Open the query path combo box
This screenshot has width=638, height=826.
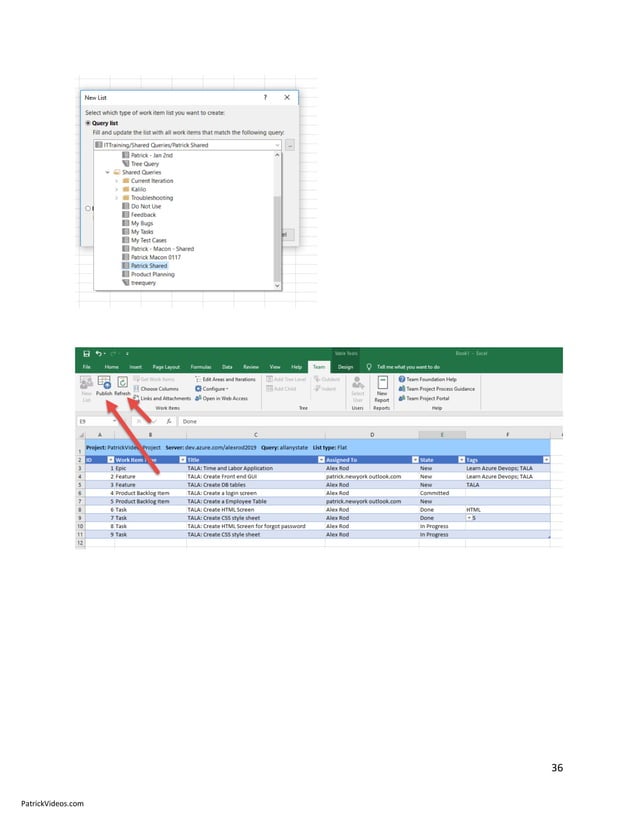[188, 145]
